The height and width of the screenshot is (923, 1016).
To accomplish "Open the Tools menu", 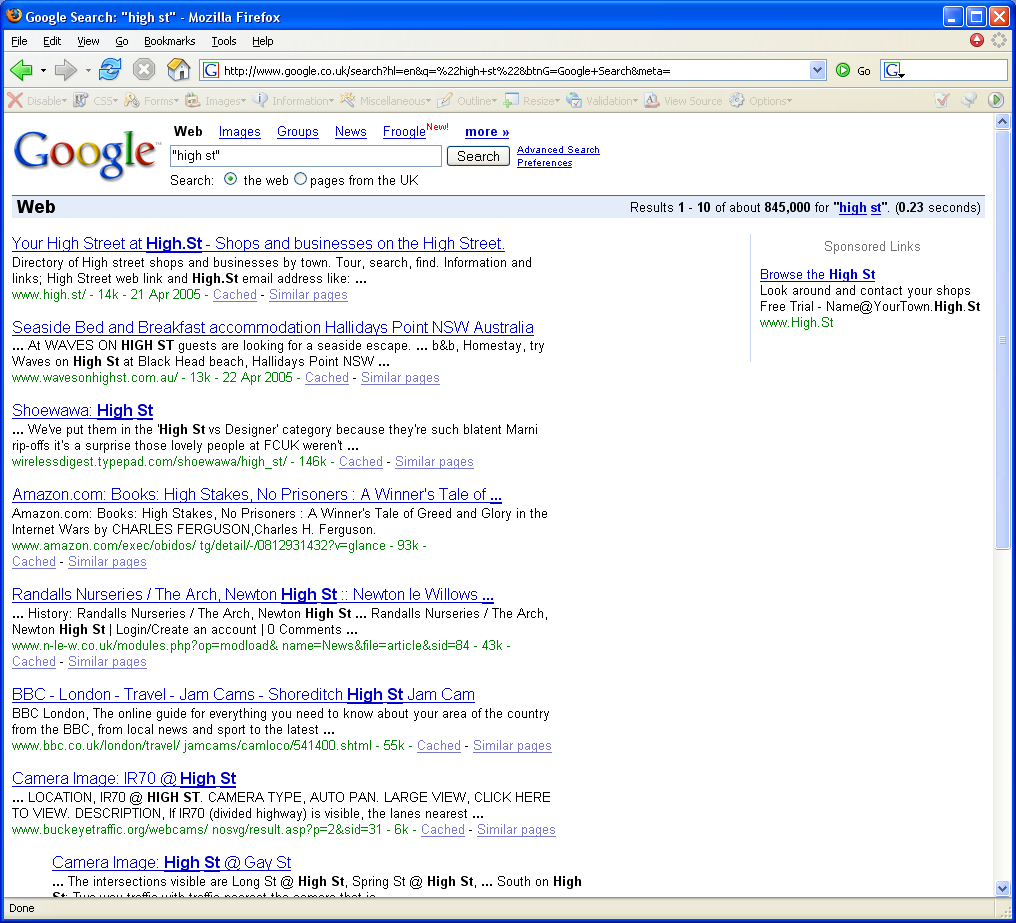I will pyautogui.click(x=224, y=41).
